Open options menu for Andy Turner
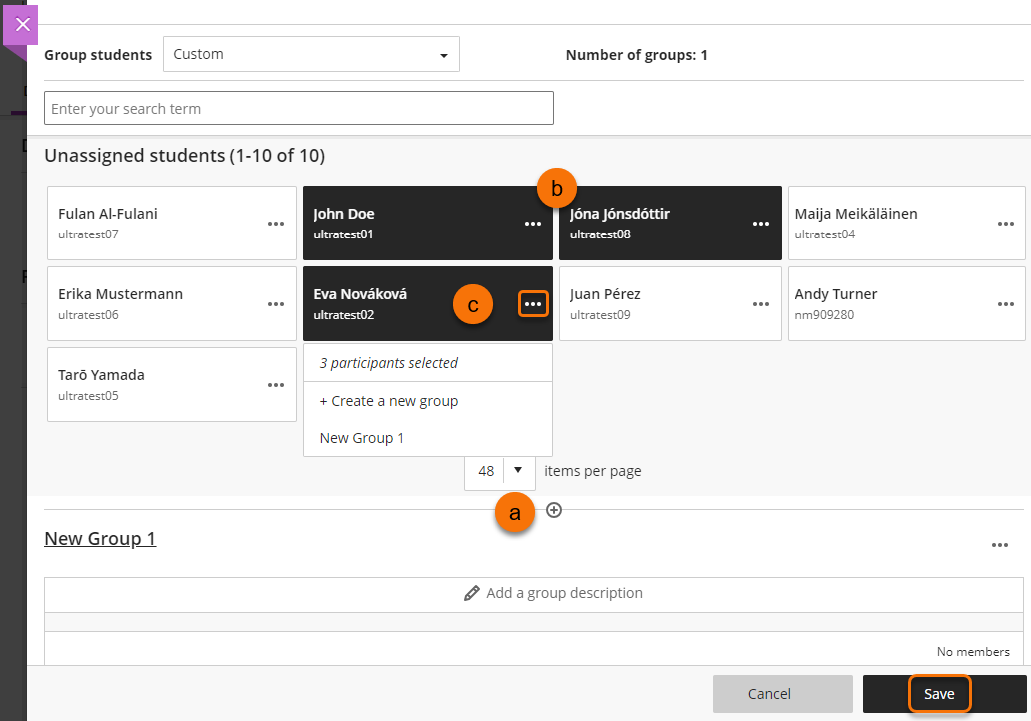 tap(1006, 304)
